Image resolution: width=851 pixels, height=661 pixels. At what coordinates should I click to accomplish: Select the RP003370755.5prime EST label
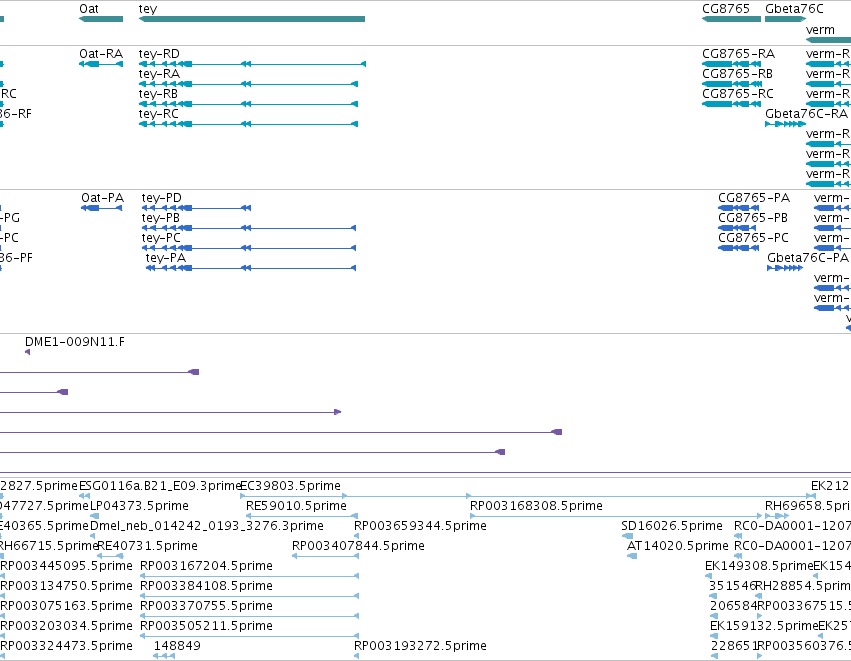[x=206, y=606]
